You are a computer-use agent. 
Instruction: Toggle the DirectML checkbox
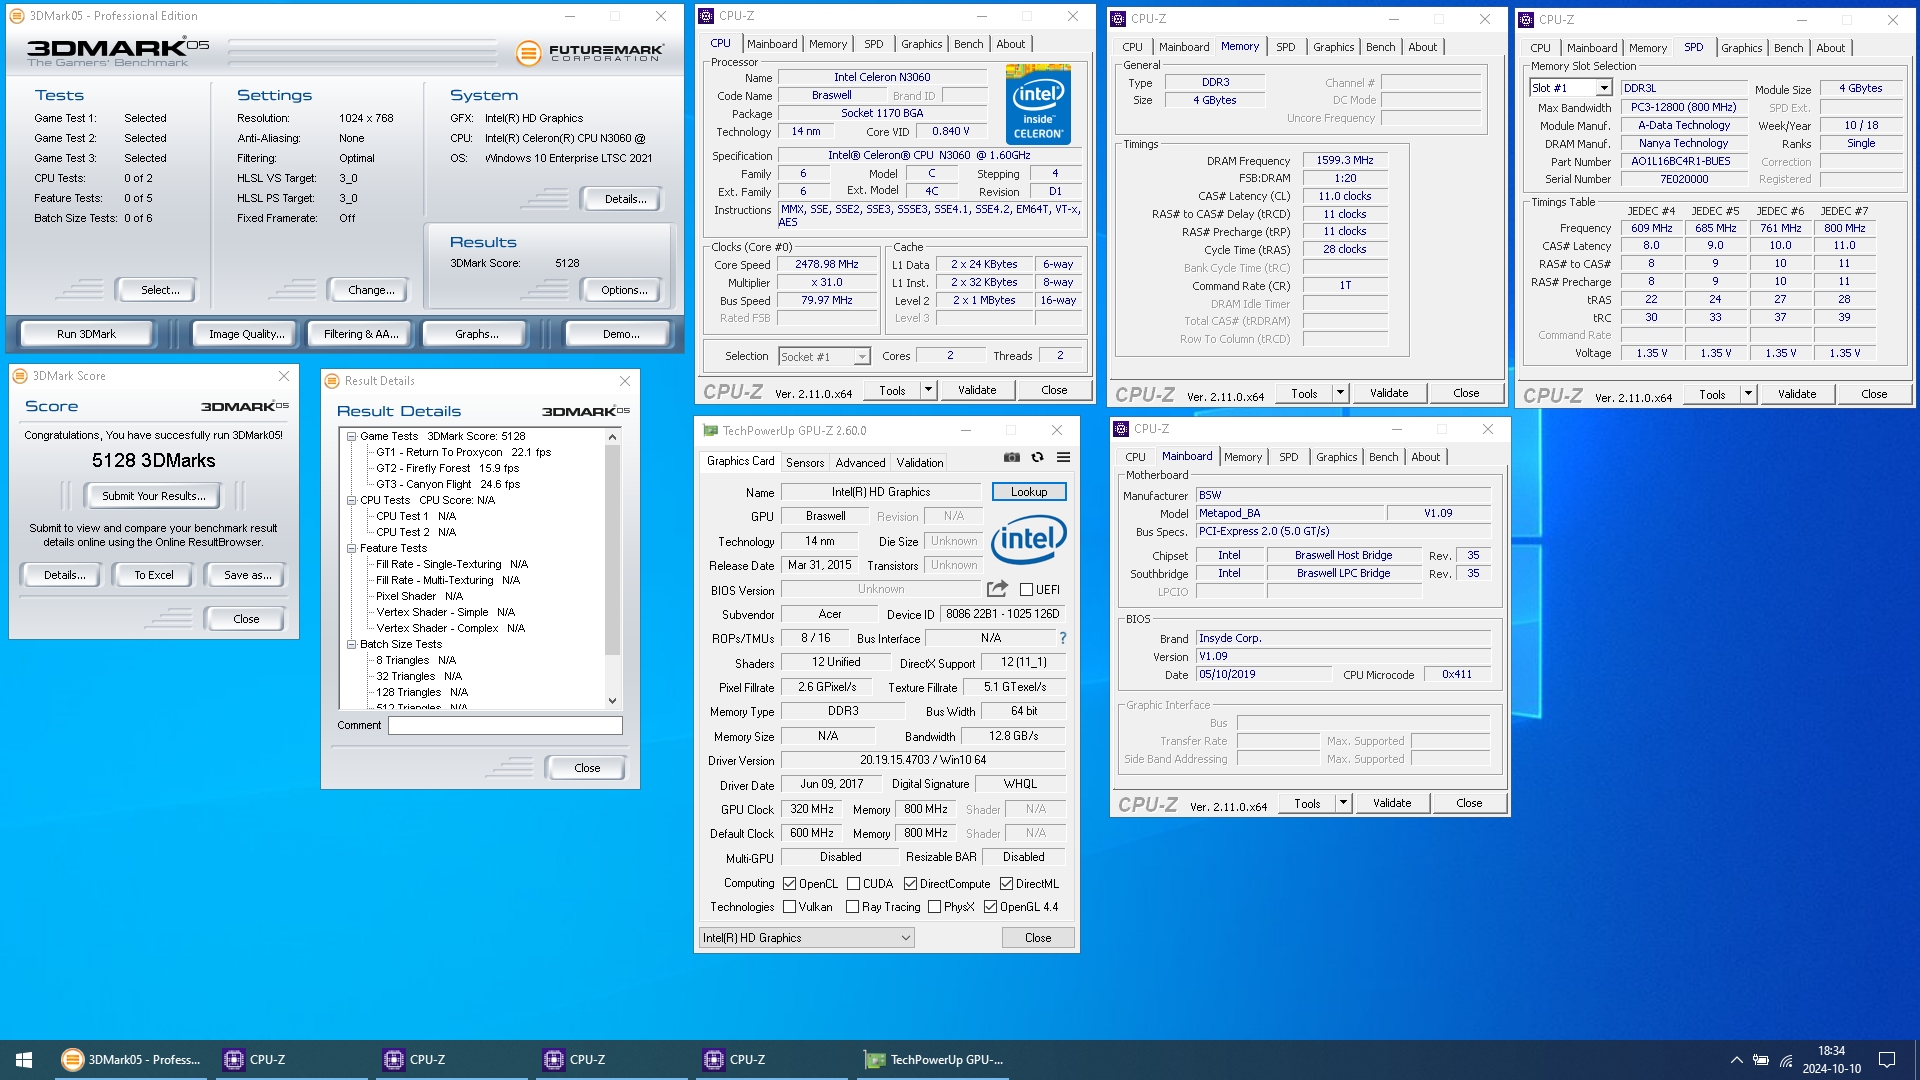click(1006, 884)
